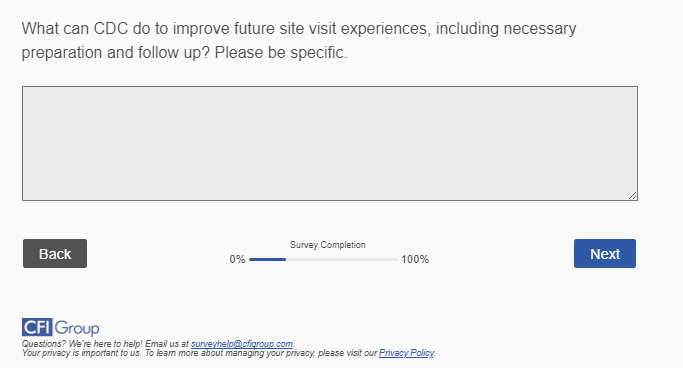Click the 'preparation and follow up?' text line
The height and width of the screenshot is (368, 683).
116,53
